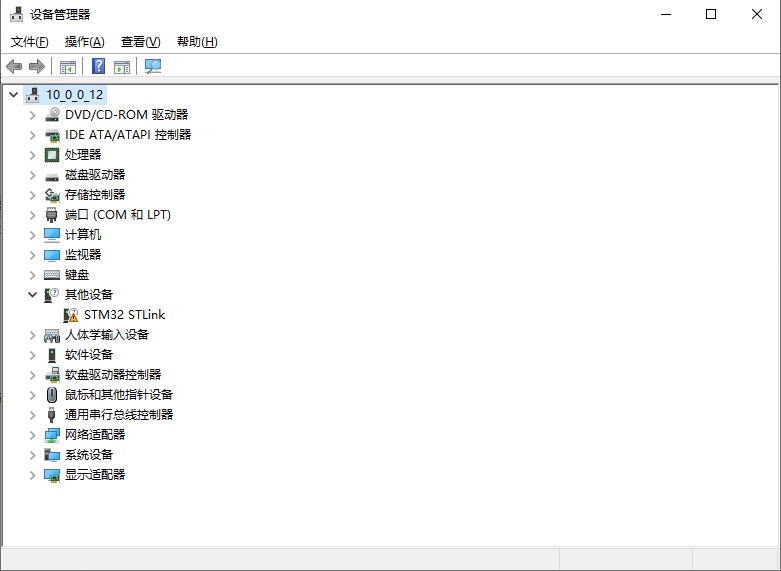Click the storage controller icon
781x571 pixels.
coord(52,195)
